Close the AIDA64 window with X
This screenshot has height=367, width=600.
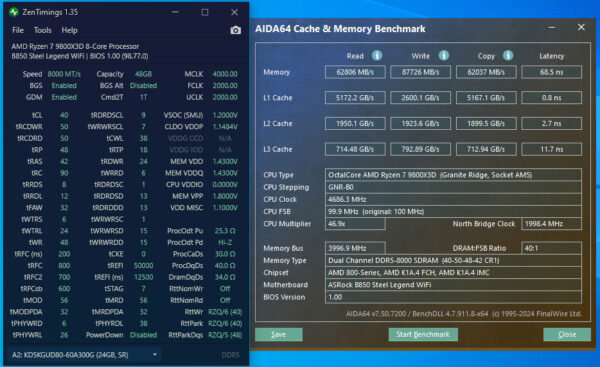[581, 28]
